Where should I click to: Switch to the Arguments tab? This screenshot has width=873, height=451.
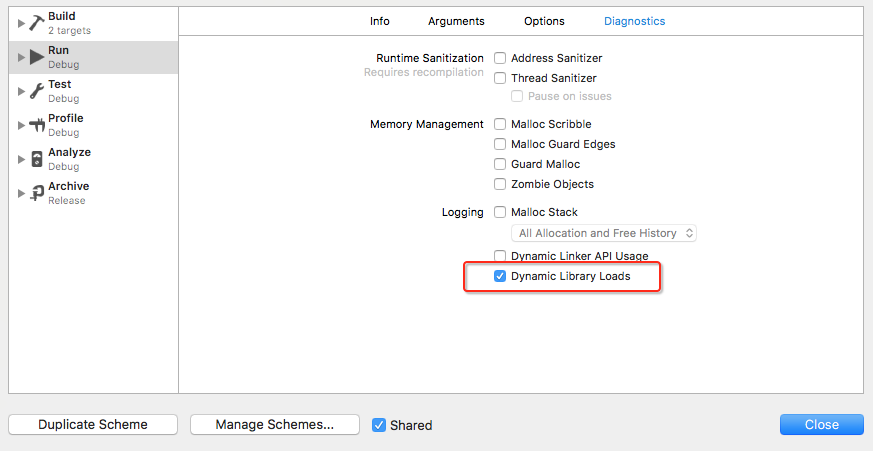[x=456, y=21]
